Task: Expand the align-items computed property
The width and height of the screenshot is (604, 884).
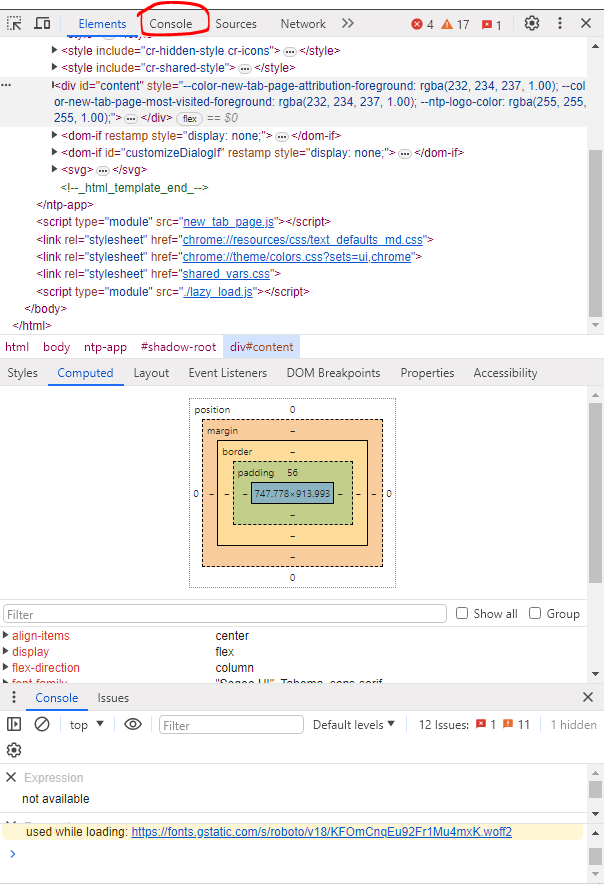Action: (6, 636)
